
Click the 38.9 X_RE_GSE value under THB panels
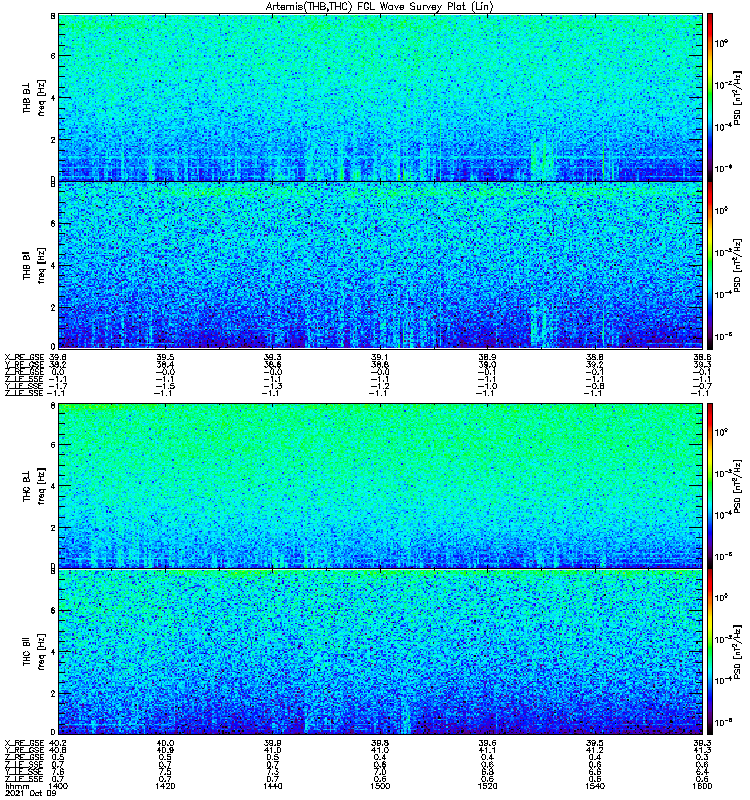(487, 357)
